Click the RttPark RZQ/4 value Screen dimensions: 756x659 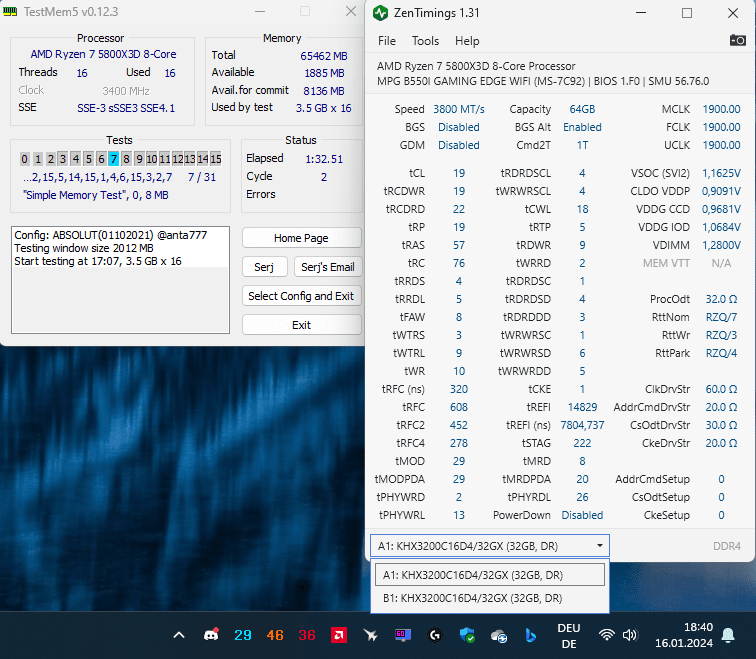721,353
